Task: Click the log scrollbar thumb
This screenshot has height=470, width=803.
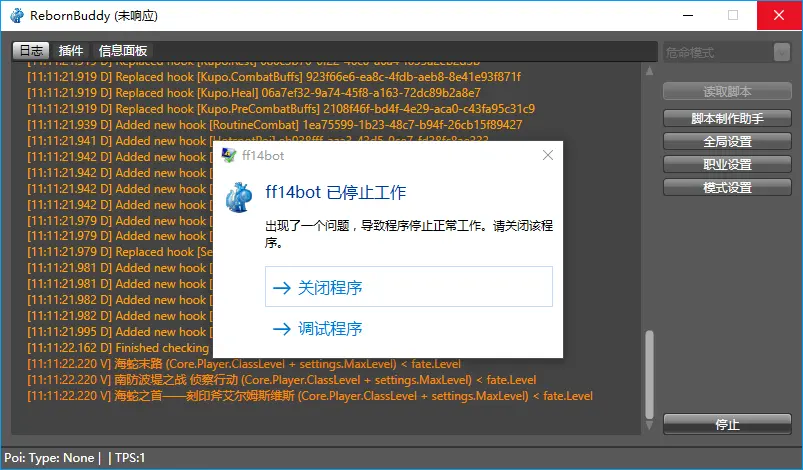Action: coord(649,375)
